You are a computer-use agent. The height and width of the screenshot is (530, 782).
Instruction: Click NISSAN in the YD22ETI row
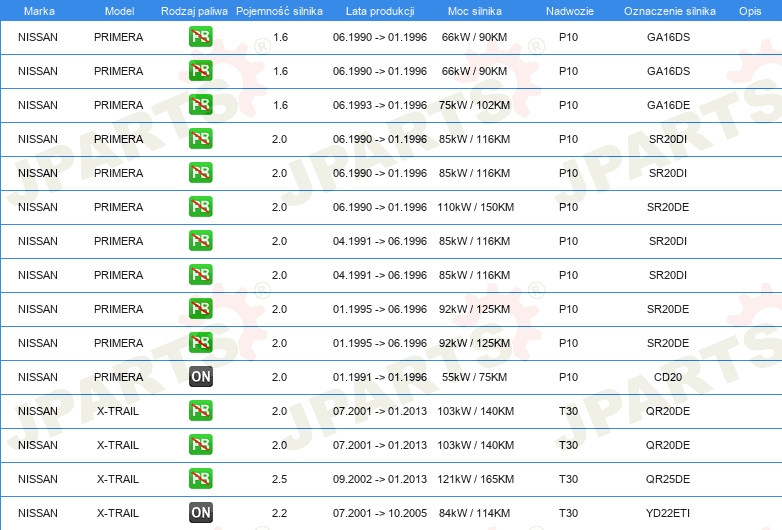[38, 513]
